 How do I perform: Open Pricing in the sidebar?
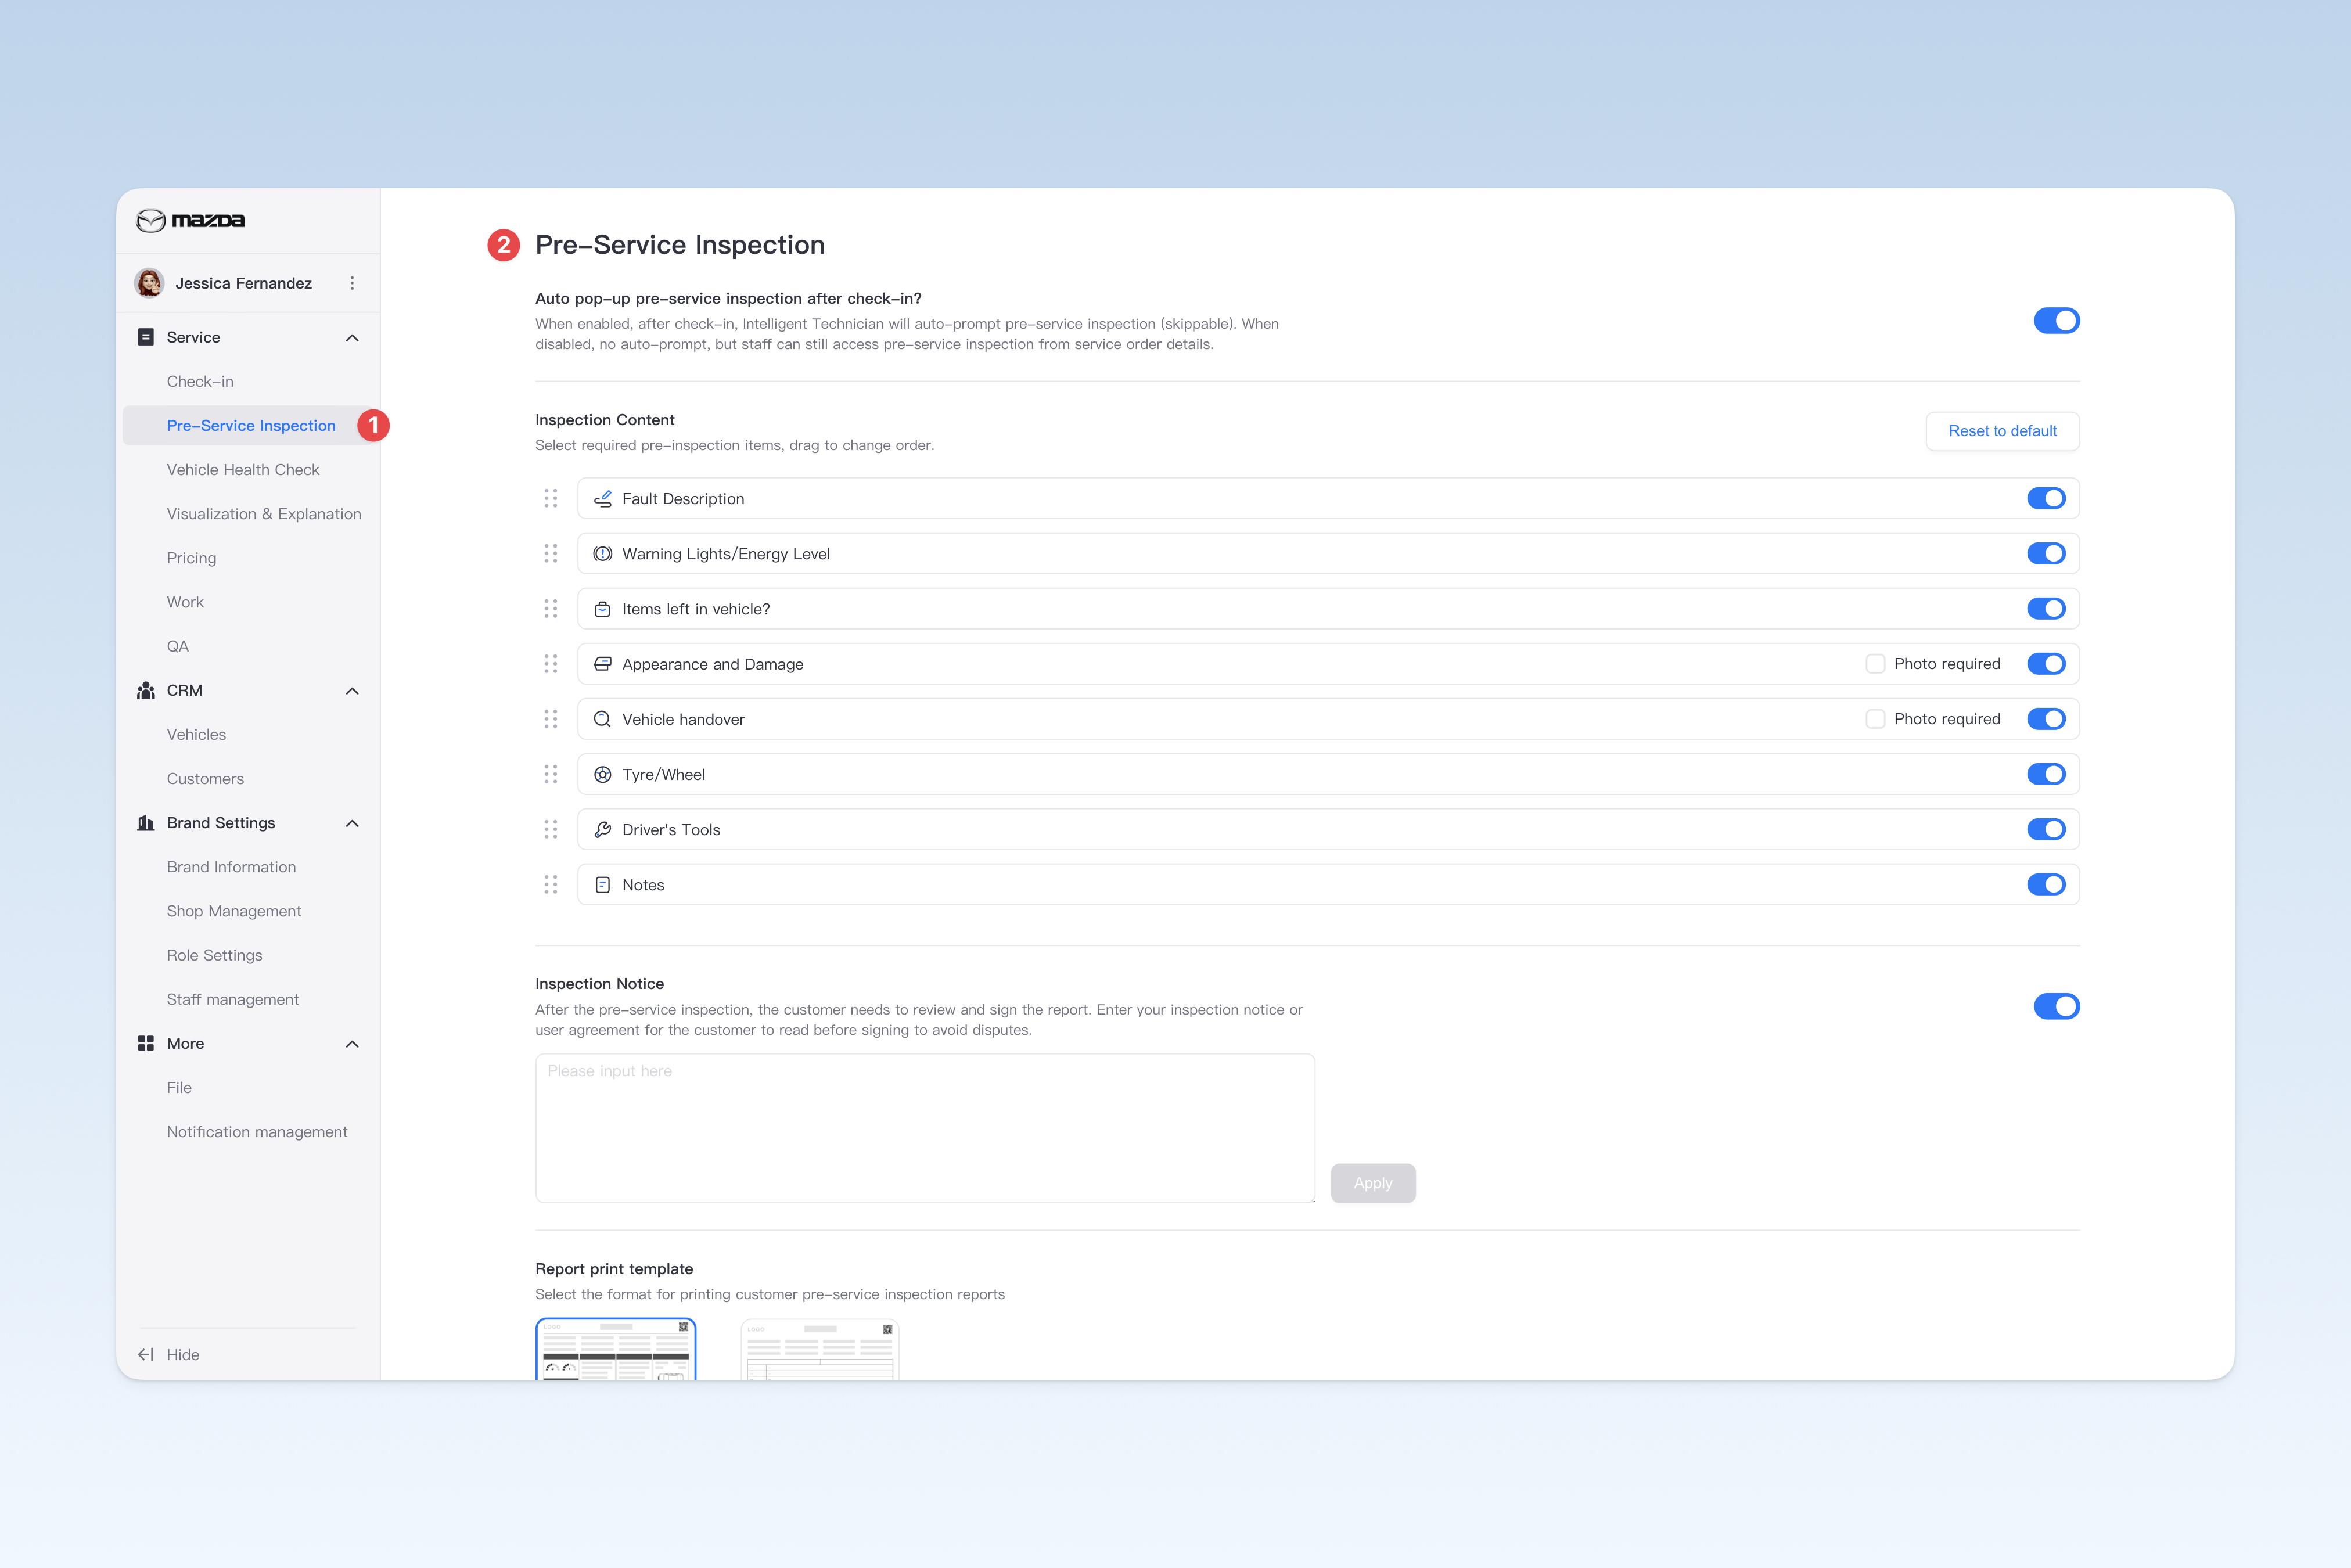click(x=191, y=558)
